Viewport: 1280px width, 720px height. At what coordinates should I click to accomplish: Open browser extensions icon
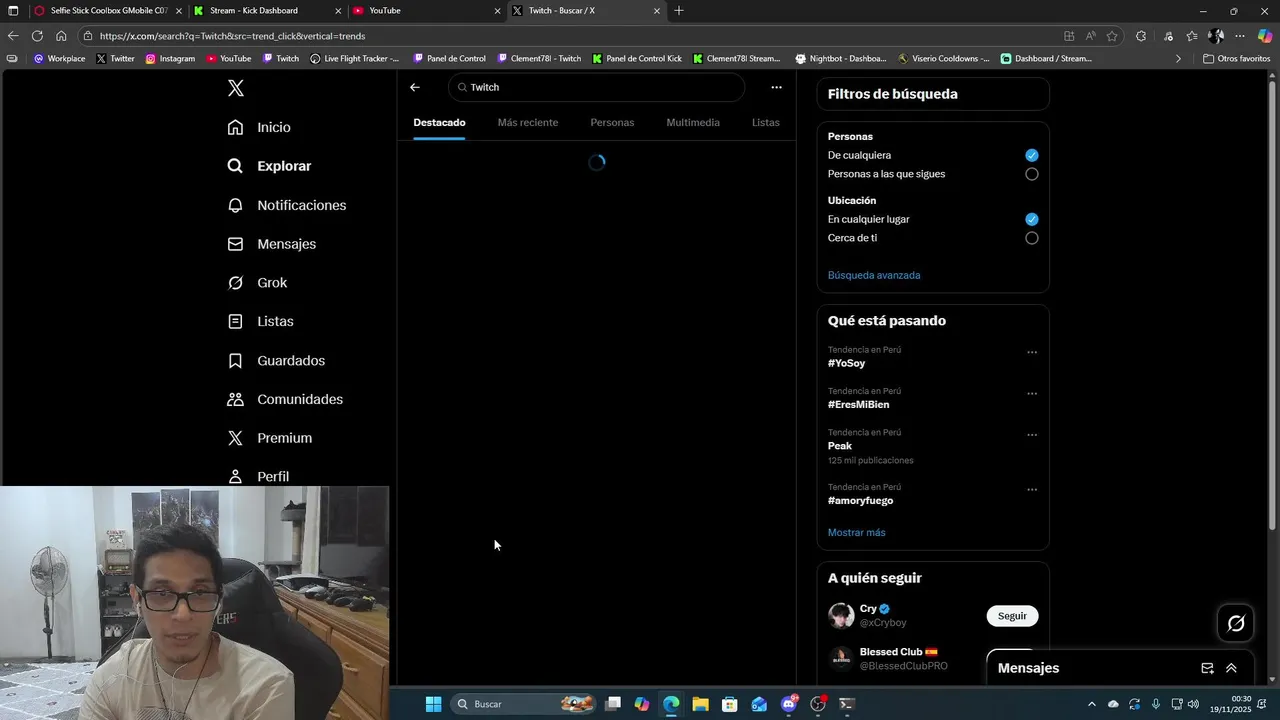[1141, 36]
